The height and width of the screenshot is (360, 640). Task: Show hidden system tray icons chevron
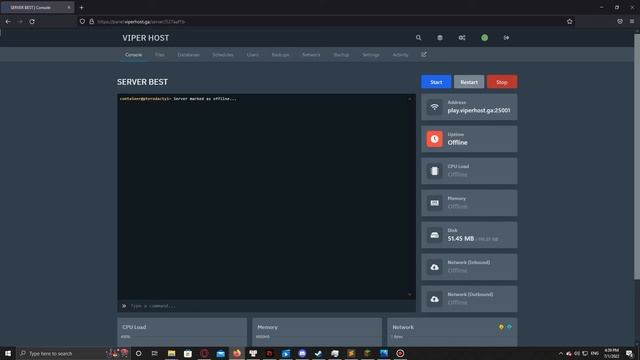[561, 353]
